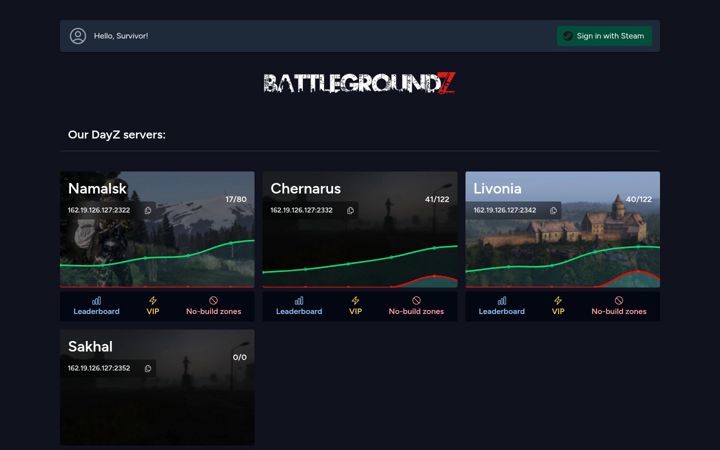Click the user avatar icon beside Hello, Survivor!

tap(78, 36)
